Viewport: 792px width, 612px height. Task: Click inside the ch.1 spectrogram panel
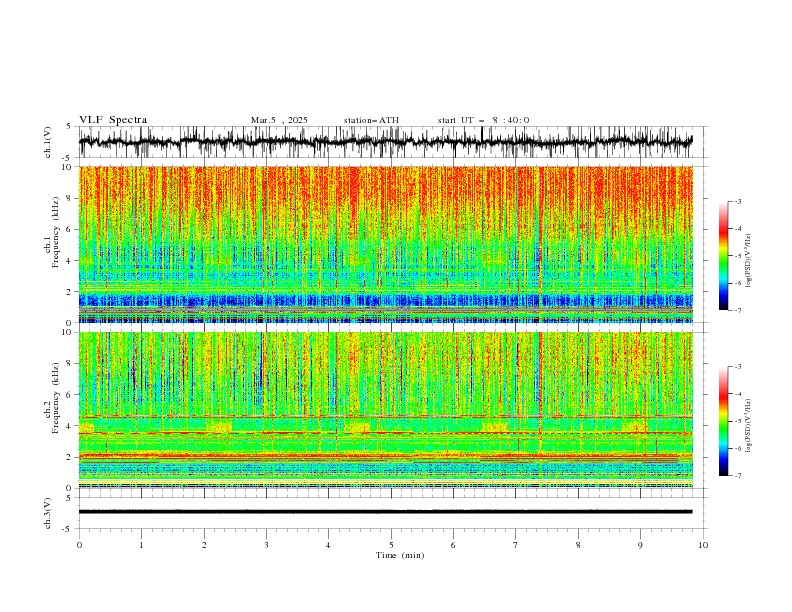coord(385,244)
